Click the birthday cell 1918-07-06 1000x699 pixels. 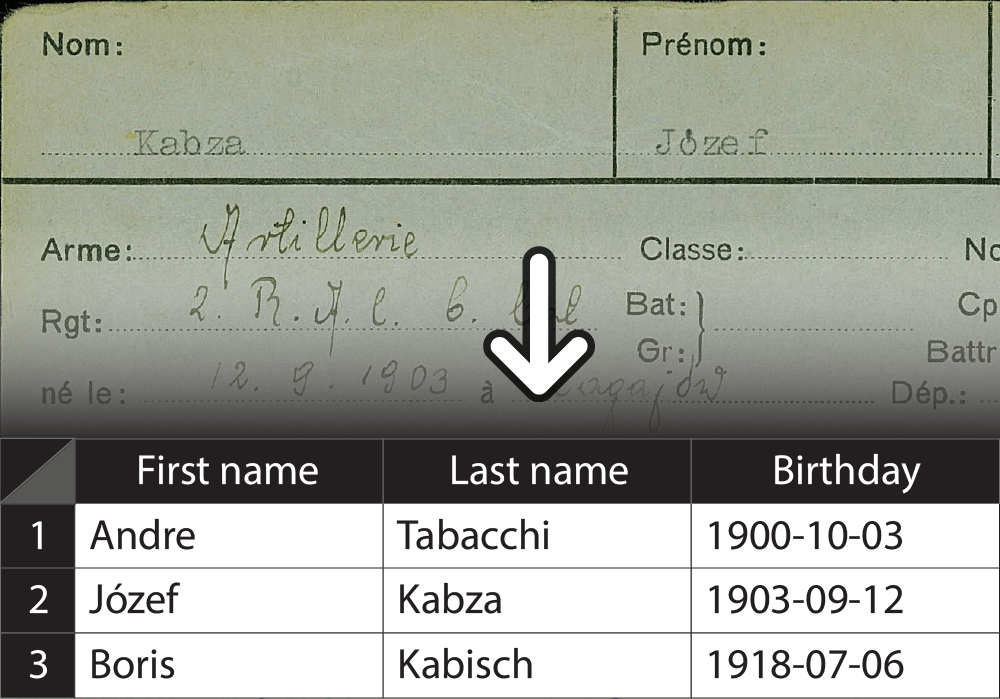coord(845,665)
